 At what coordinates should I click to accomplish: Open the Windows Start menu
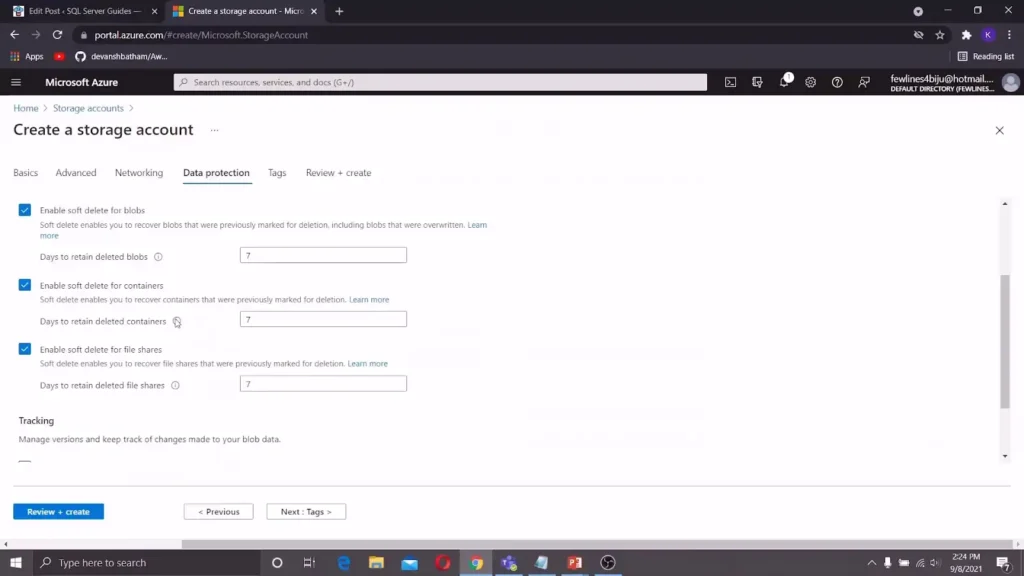tap(16, 562)
